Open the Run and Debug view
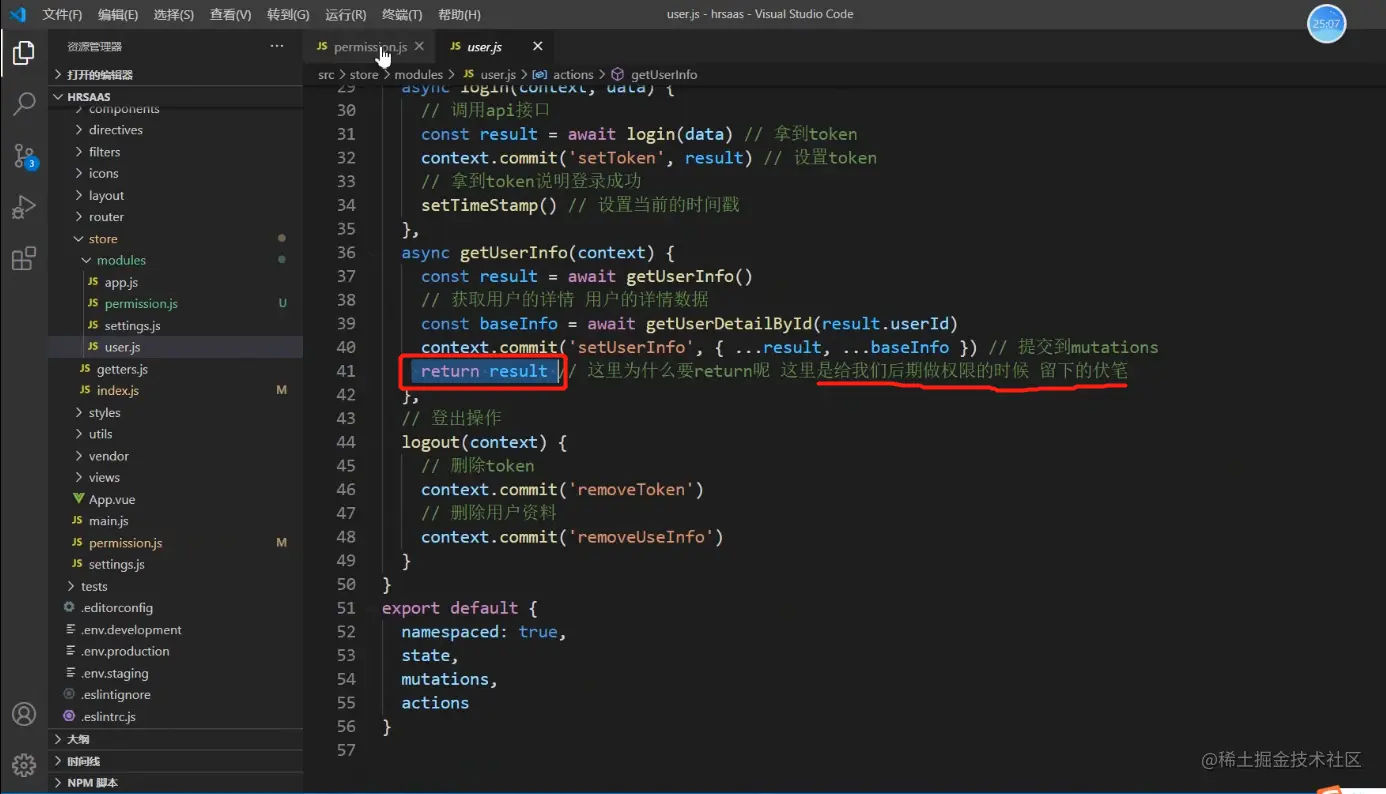The image size is (1386, 794). pyautogui.click(x=24, y=207)
